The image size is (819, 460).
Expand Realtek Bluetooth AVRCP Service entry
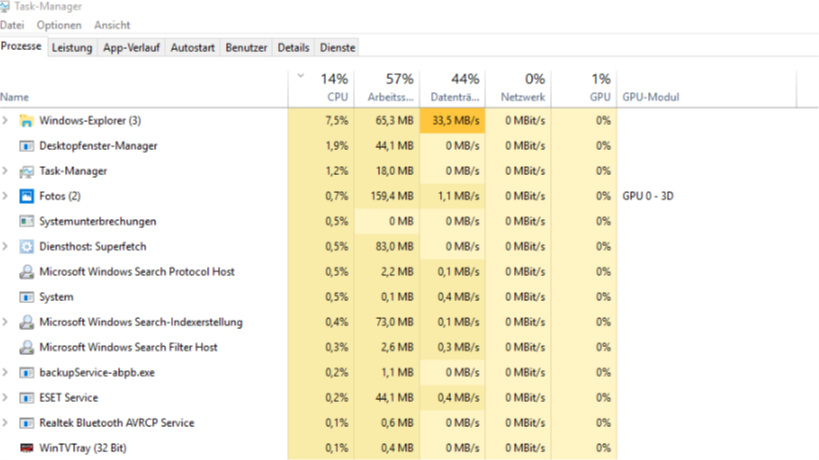point(5,422)
